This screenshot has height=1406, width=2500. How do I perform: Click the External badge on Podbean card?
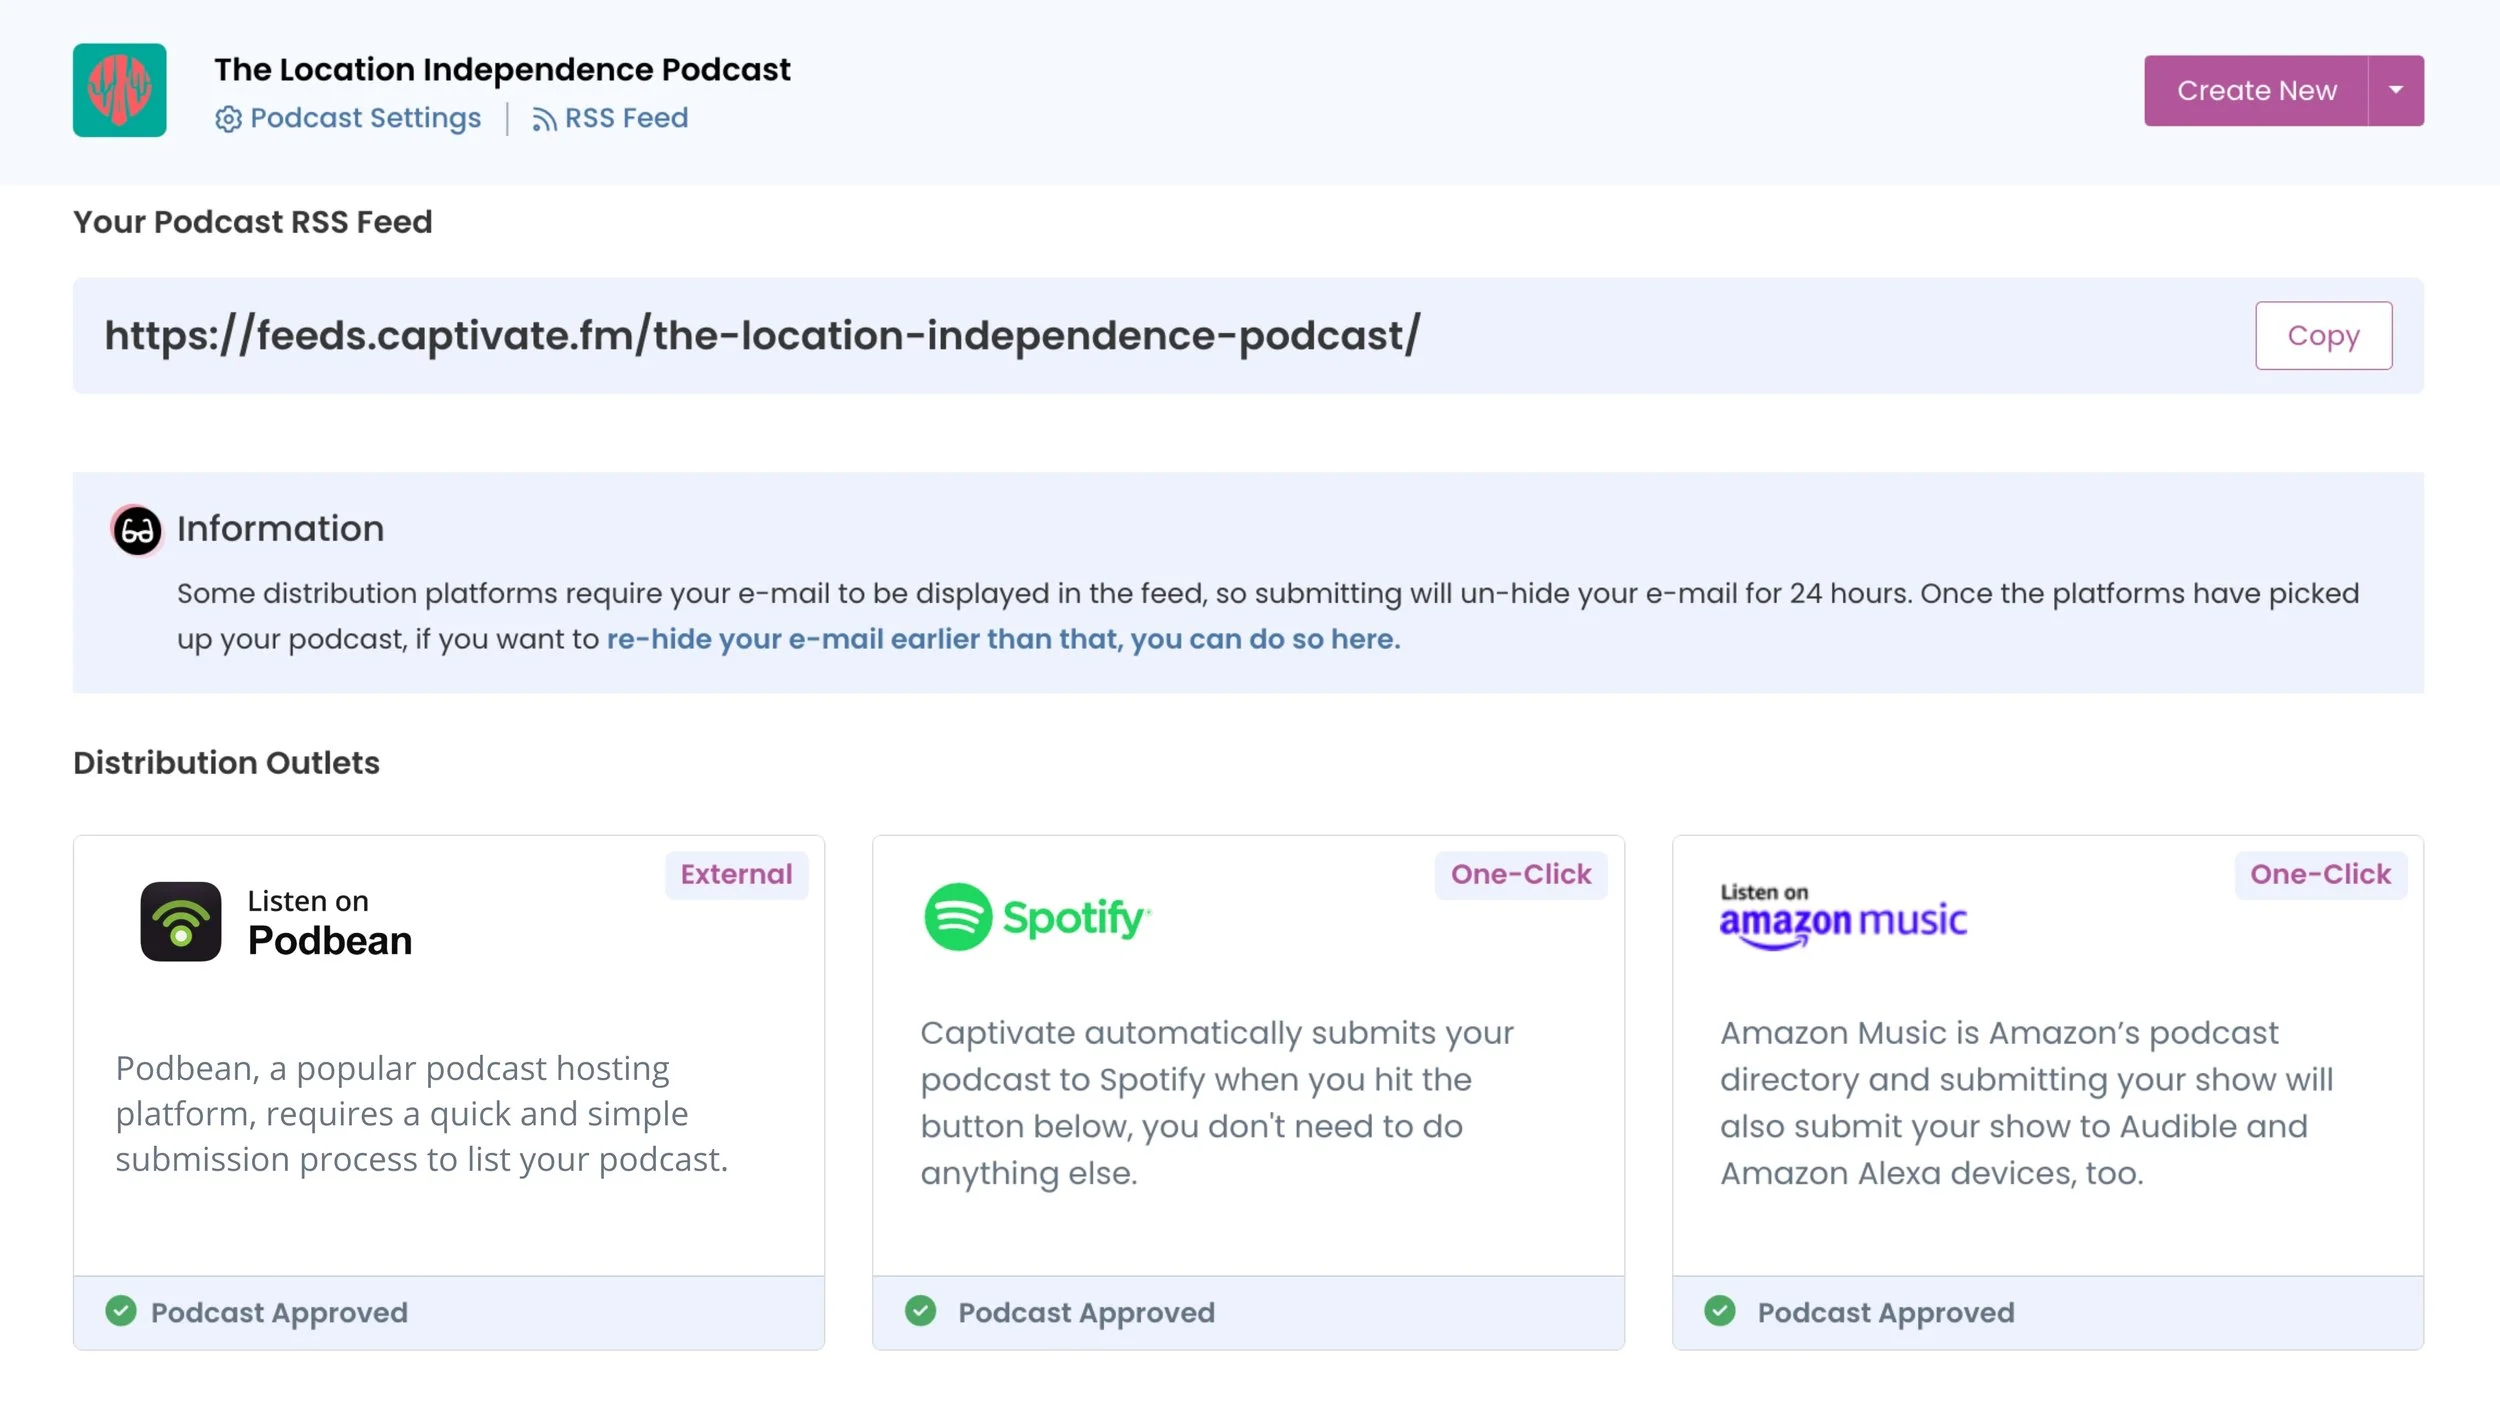click(736, 875)
